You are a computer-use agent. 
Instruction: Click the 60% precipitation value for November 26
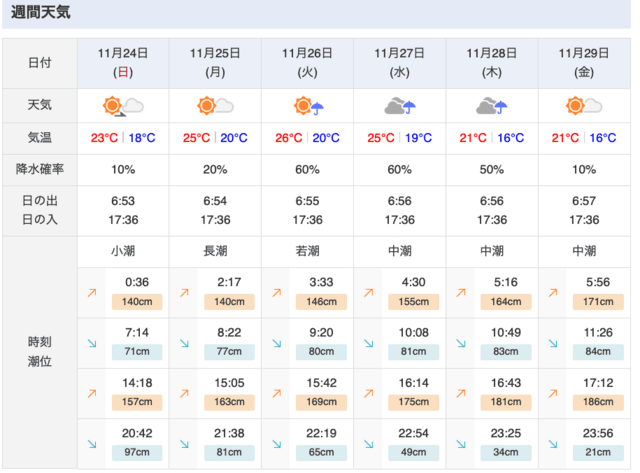point(308,170)
